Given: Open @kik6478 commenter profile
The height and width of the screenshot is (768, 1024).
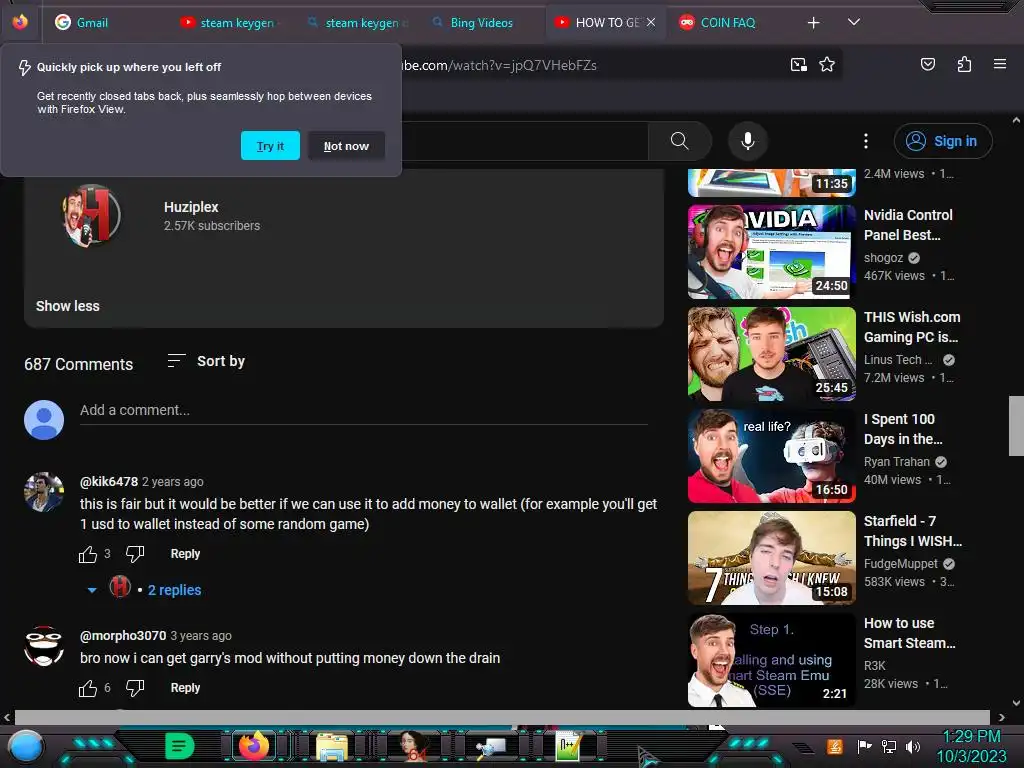Looking at the screenshot, I should pyautogui.click(x=108, y=481).
